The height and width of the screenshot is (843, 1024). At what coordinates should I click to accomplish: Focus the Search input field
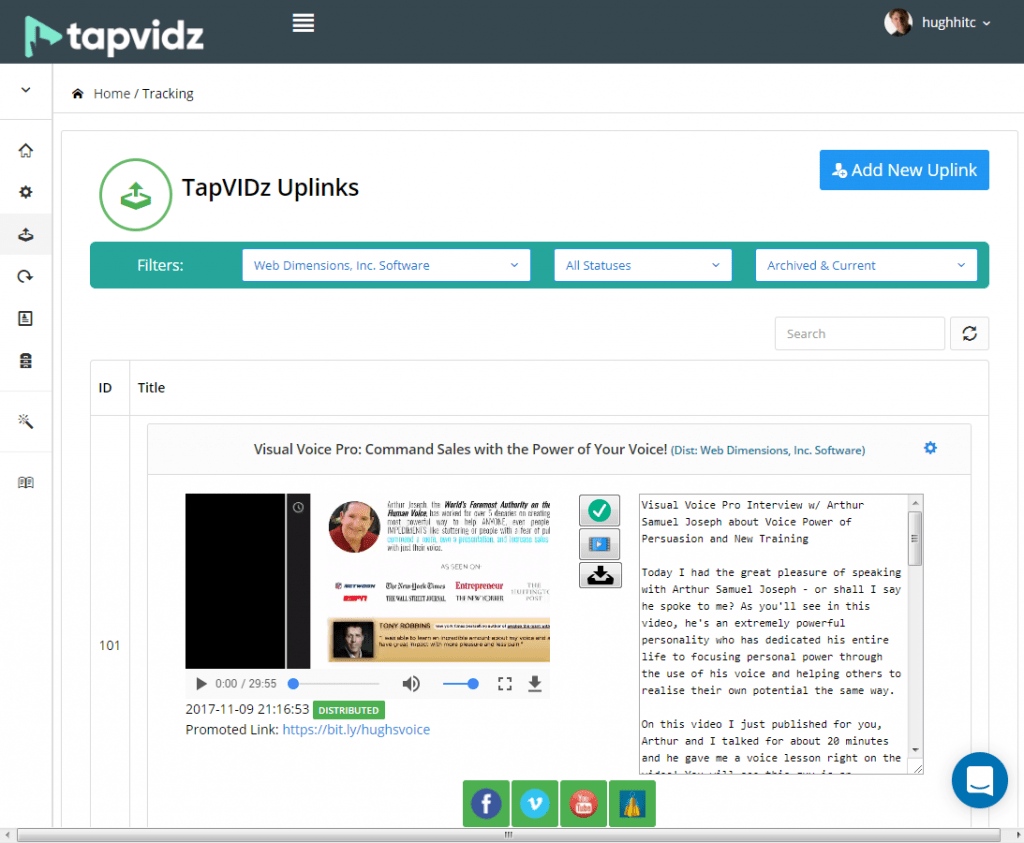click(859, 334)
